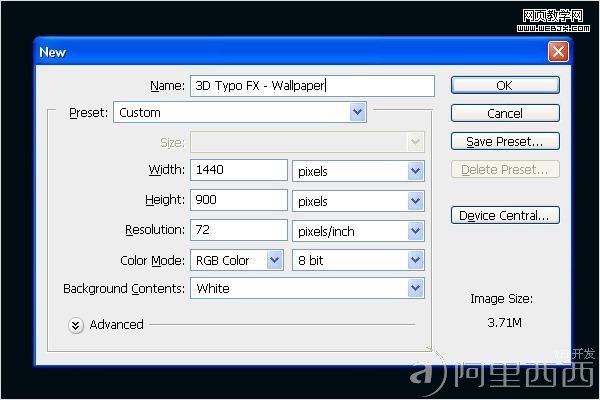
Task: Click the OK button
Action: coord(505,85)
